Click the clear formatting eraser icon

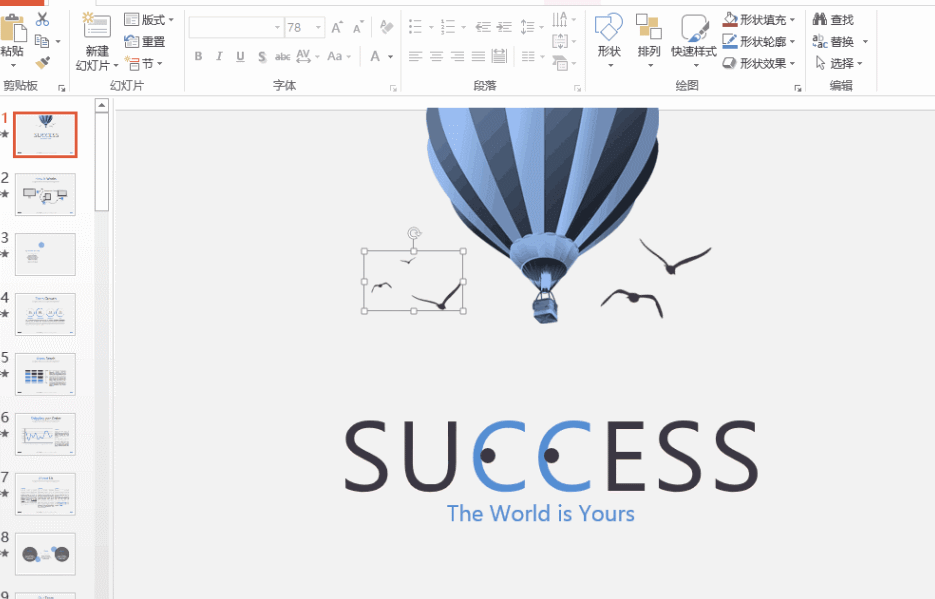point(386,27)
